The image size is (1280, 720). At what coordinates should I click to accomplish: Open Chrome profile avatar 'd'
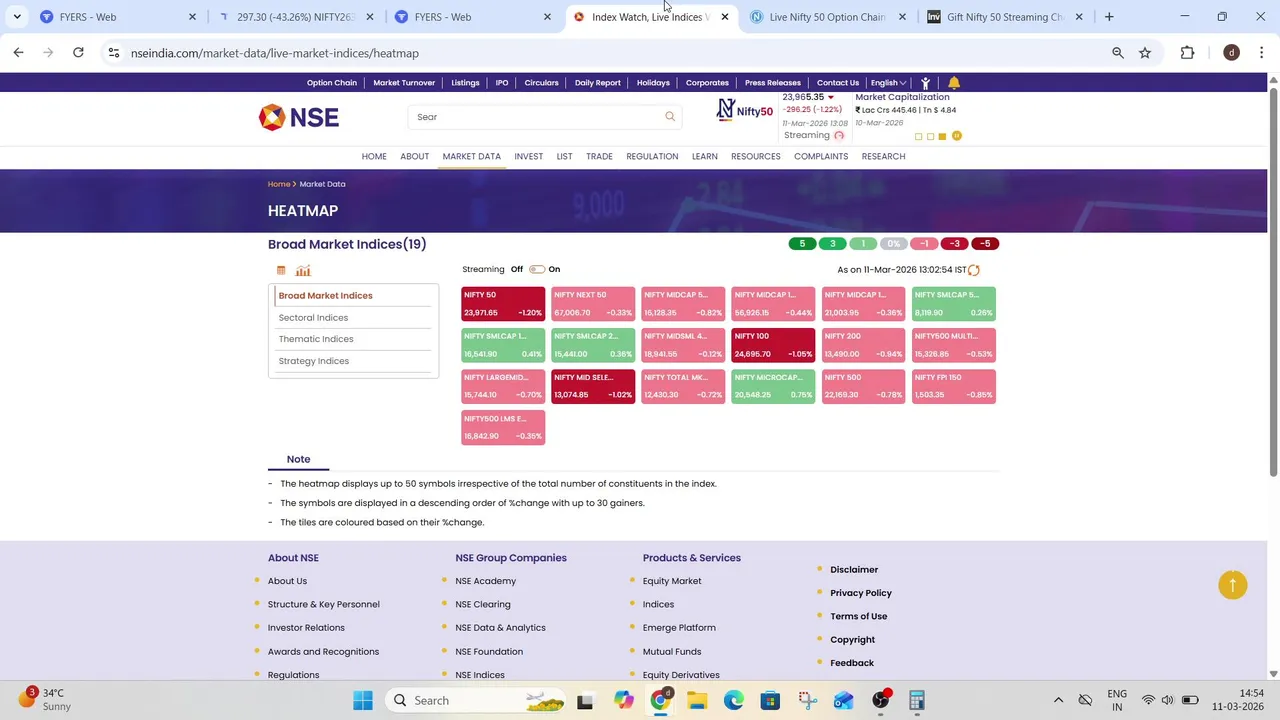(x=1232, y=53)
